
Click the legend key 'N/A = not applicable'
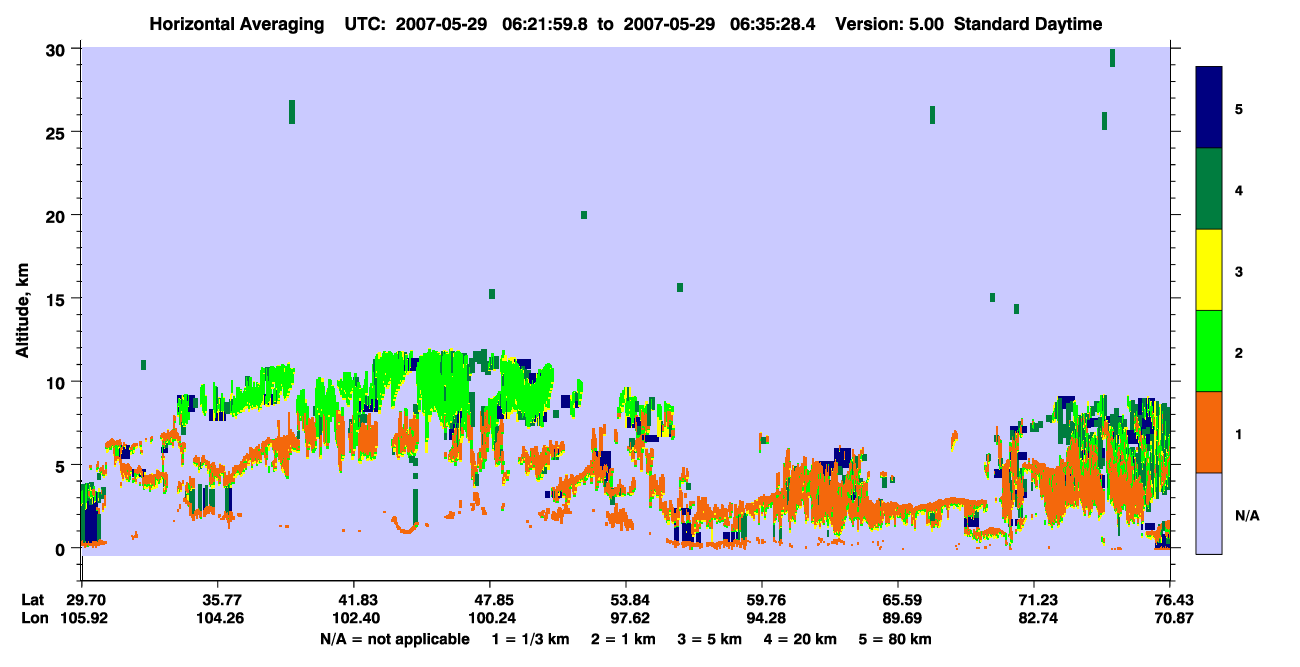click(x=394, y=639)
